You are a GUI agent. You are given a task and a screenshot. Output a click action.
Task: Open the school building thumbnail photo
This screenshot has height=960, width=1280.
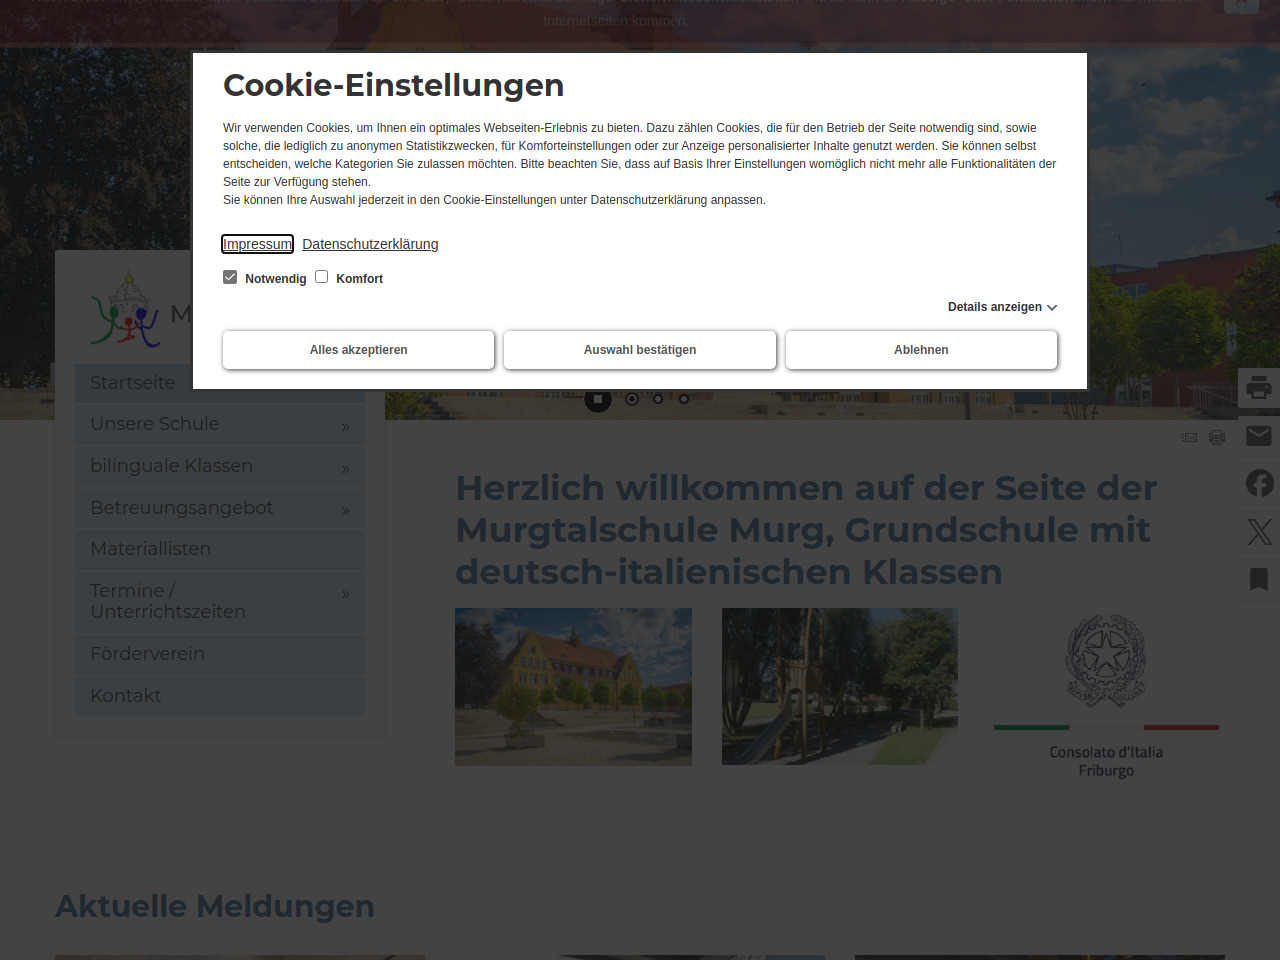point(573,687)
